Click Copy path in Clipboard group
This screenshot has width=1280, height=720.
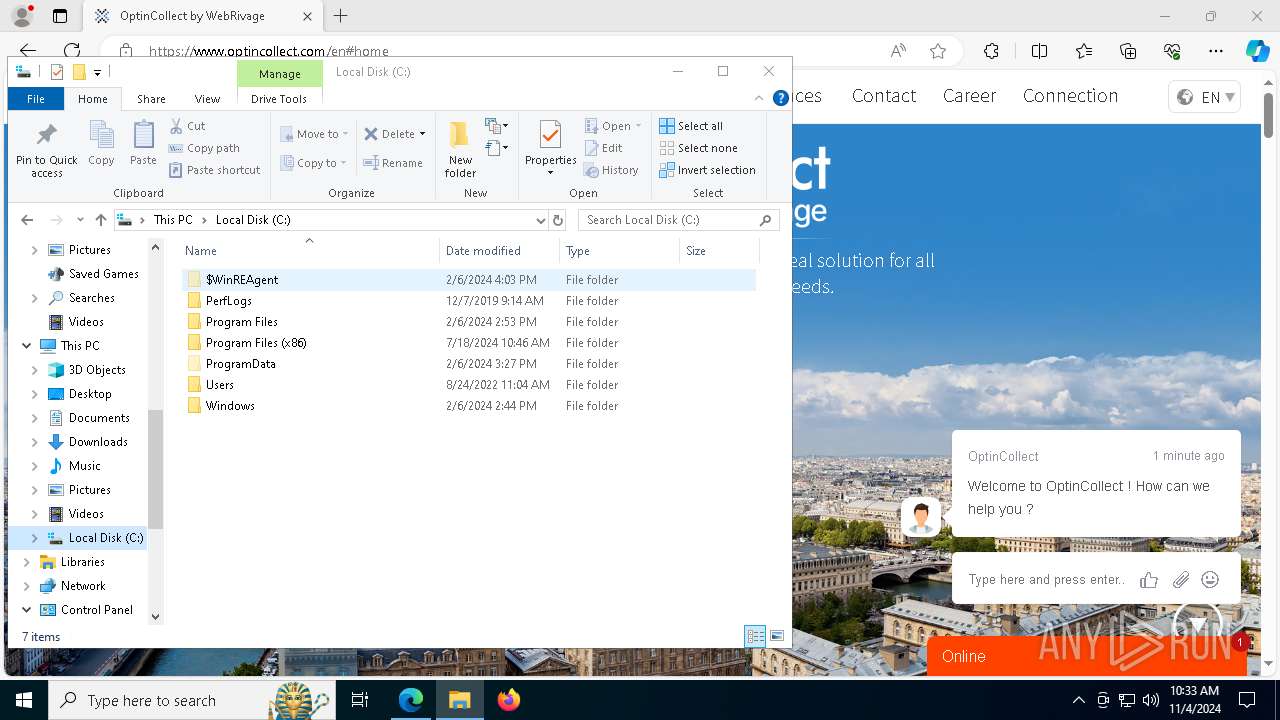coord(205,148)
